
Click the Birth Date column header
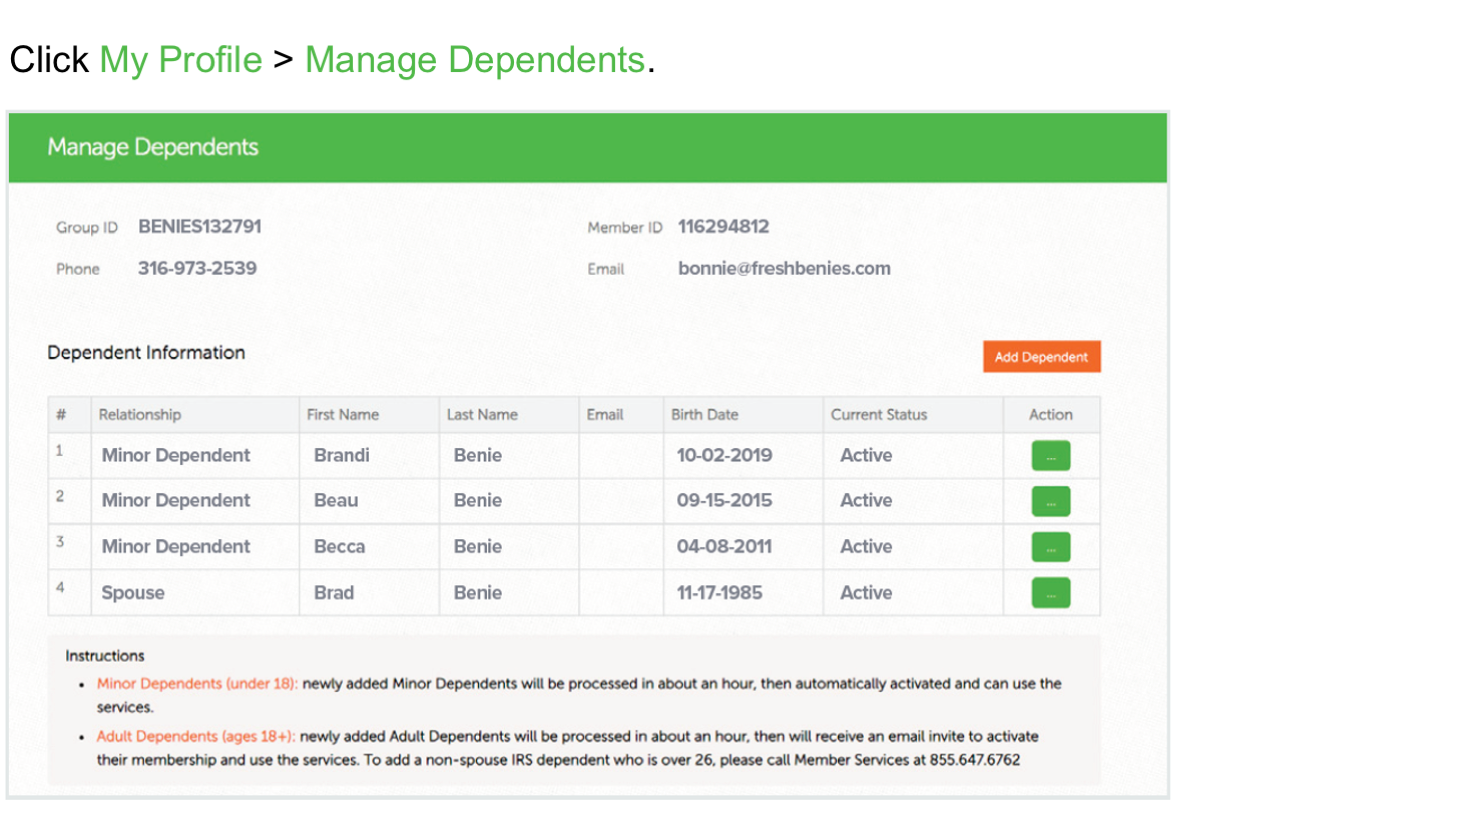click(704, 415)
